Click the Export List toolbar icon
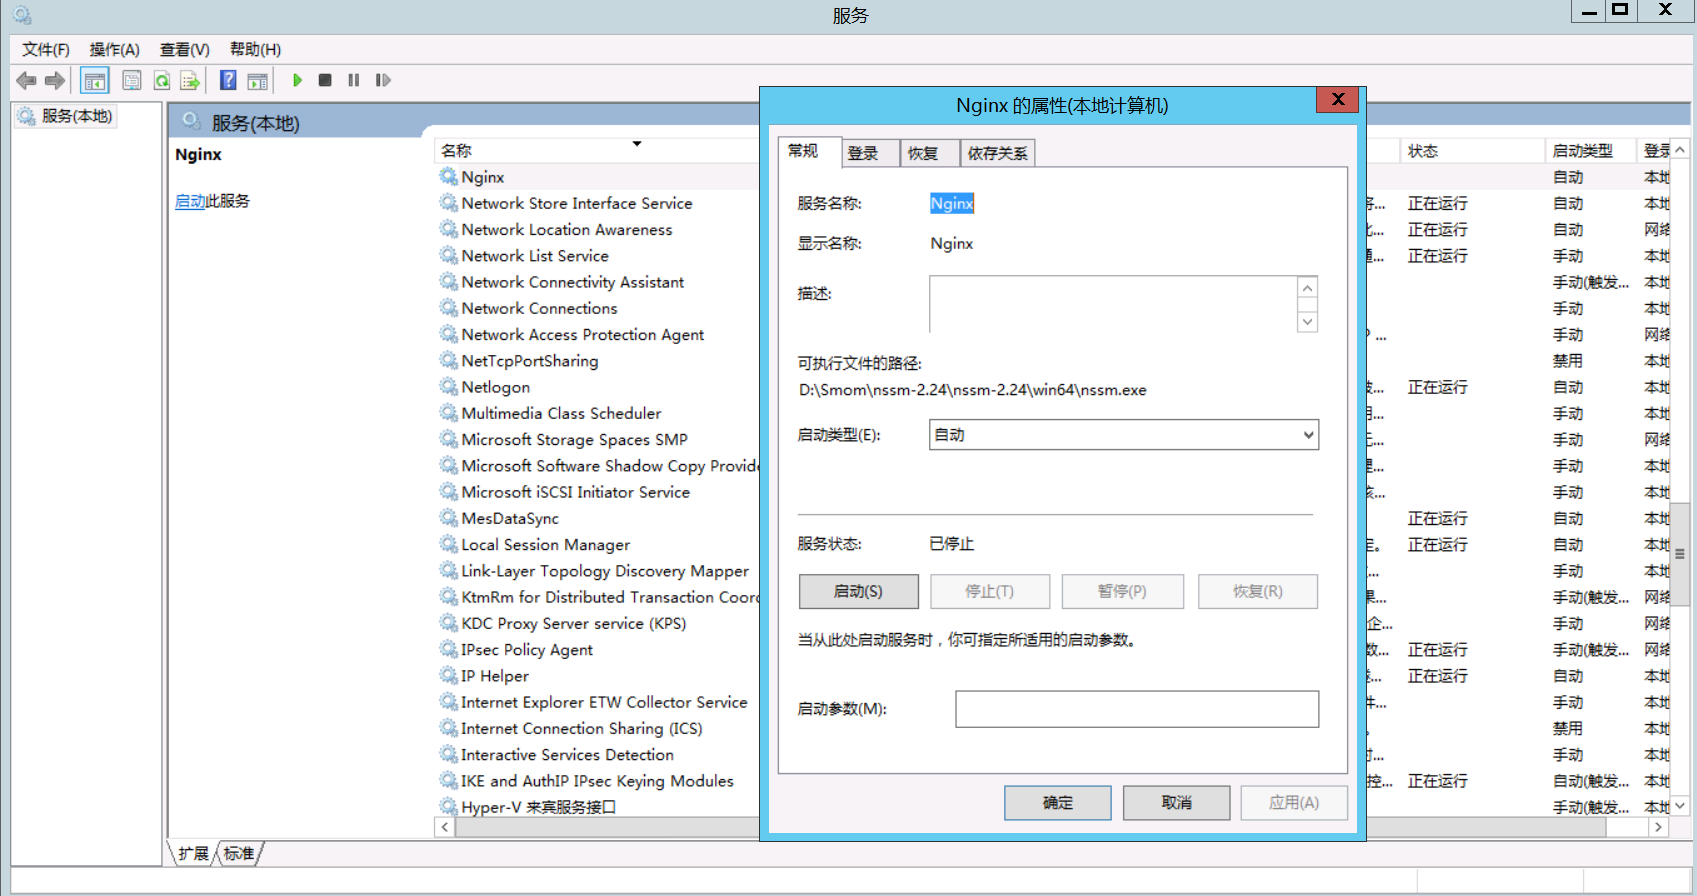The width and height of the screenshot is (1697, 896). pos(190,80)
